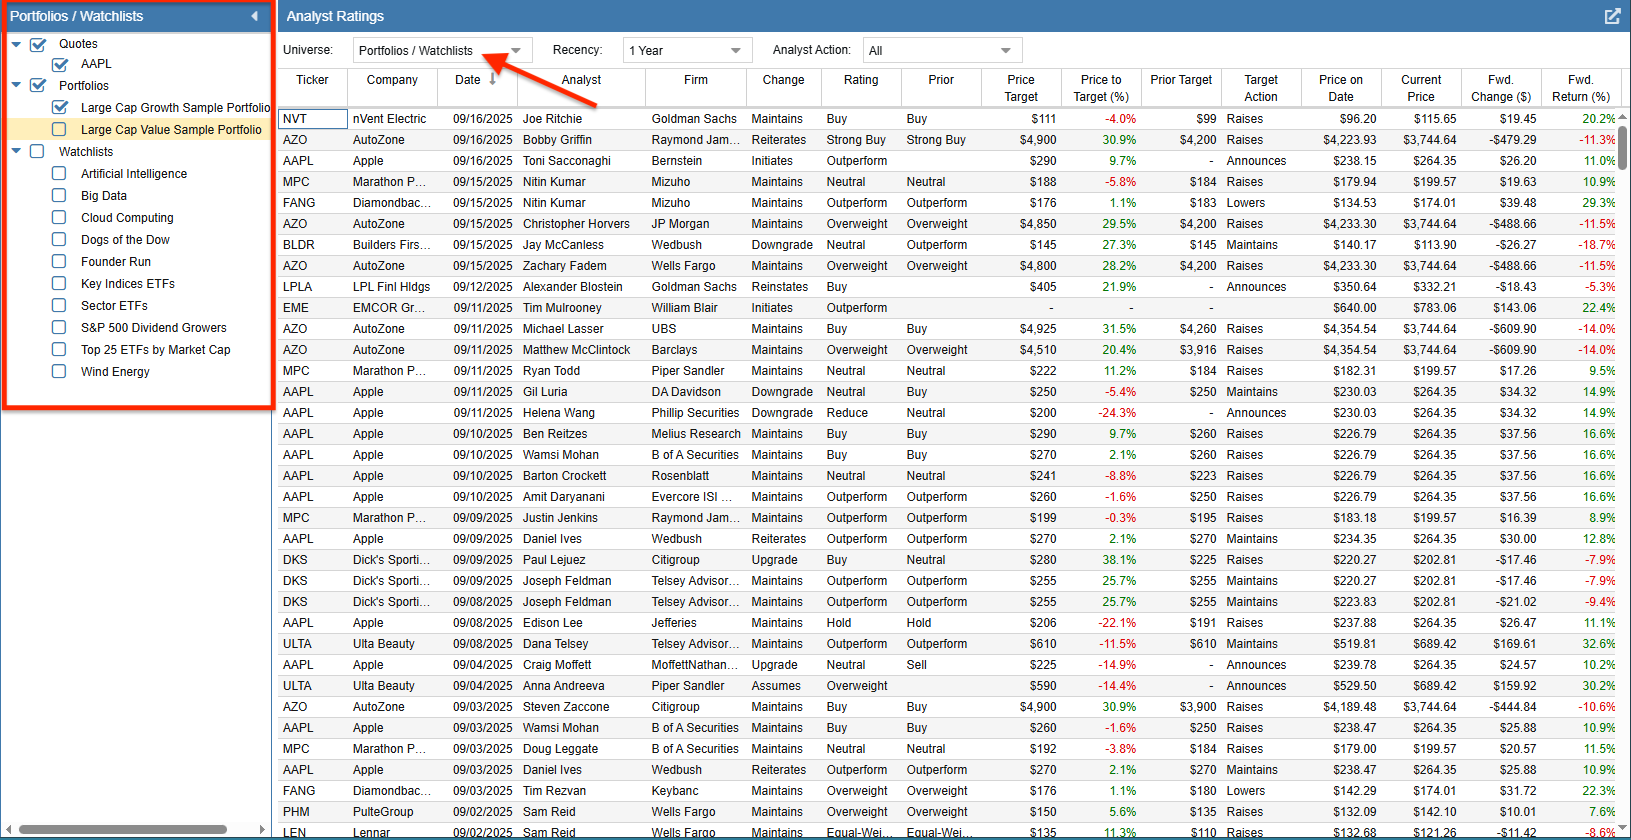Image resolution: width=1631 pixels, height=840 pixels.
Task: Click the Date column sort arrow
Action: pos(493,79)
